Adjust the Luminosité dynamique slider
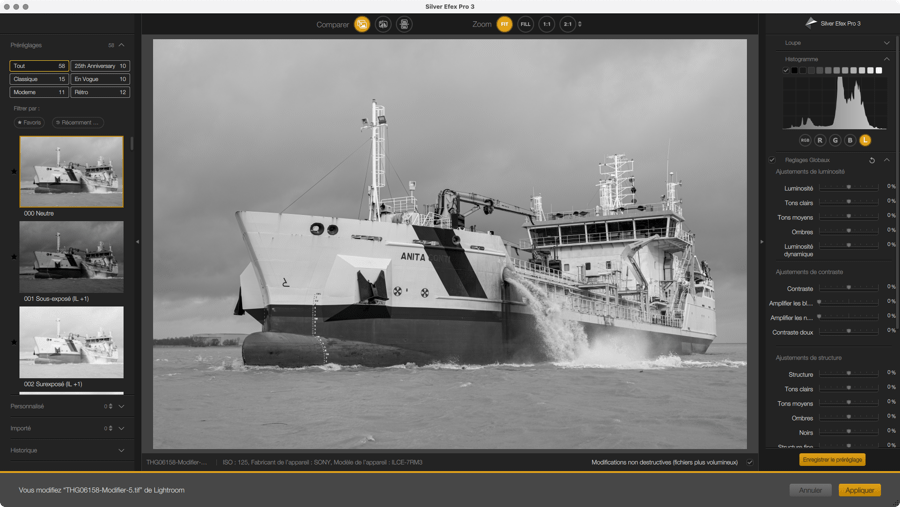 pos(848,246)
